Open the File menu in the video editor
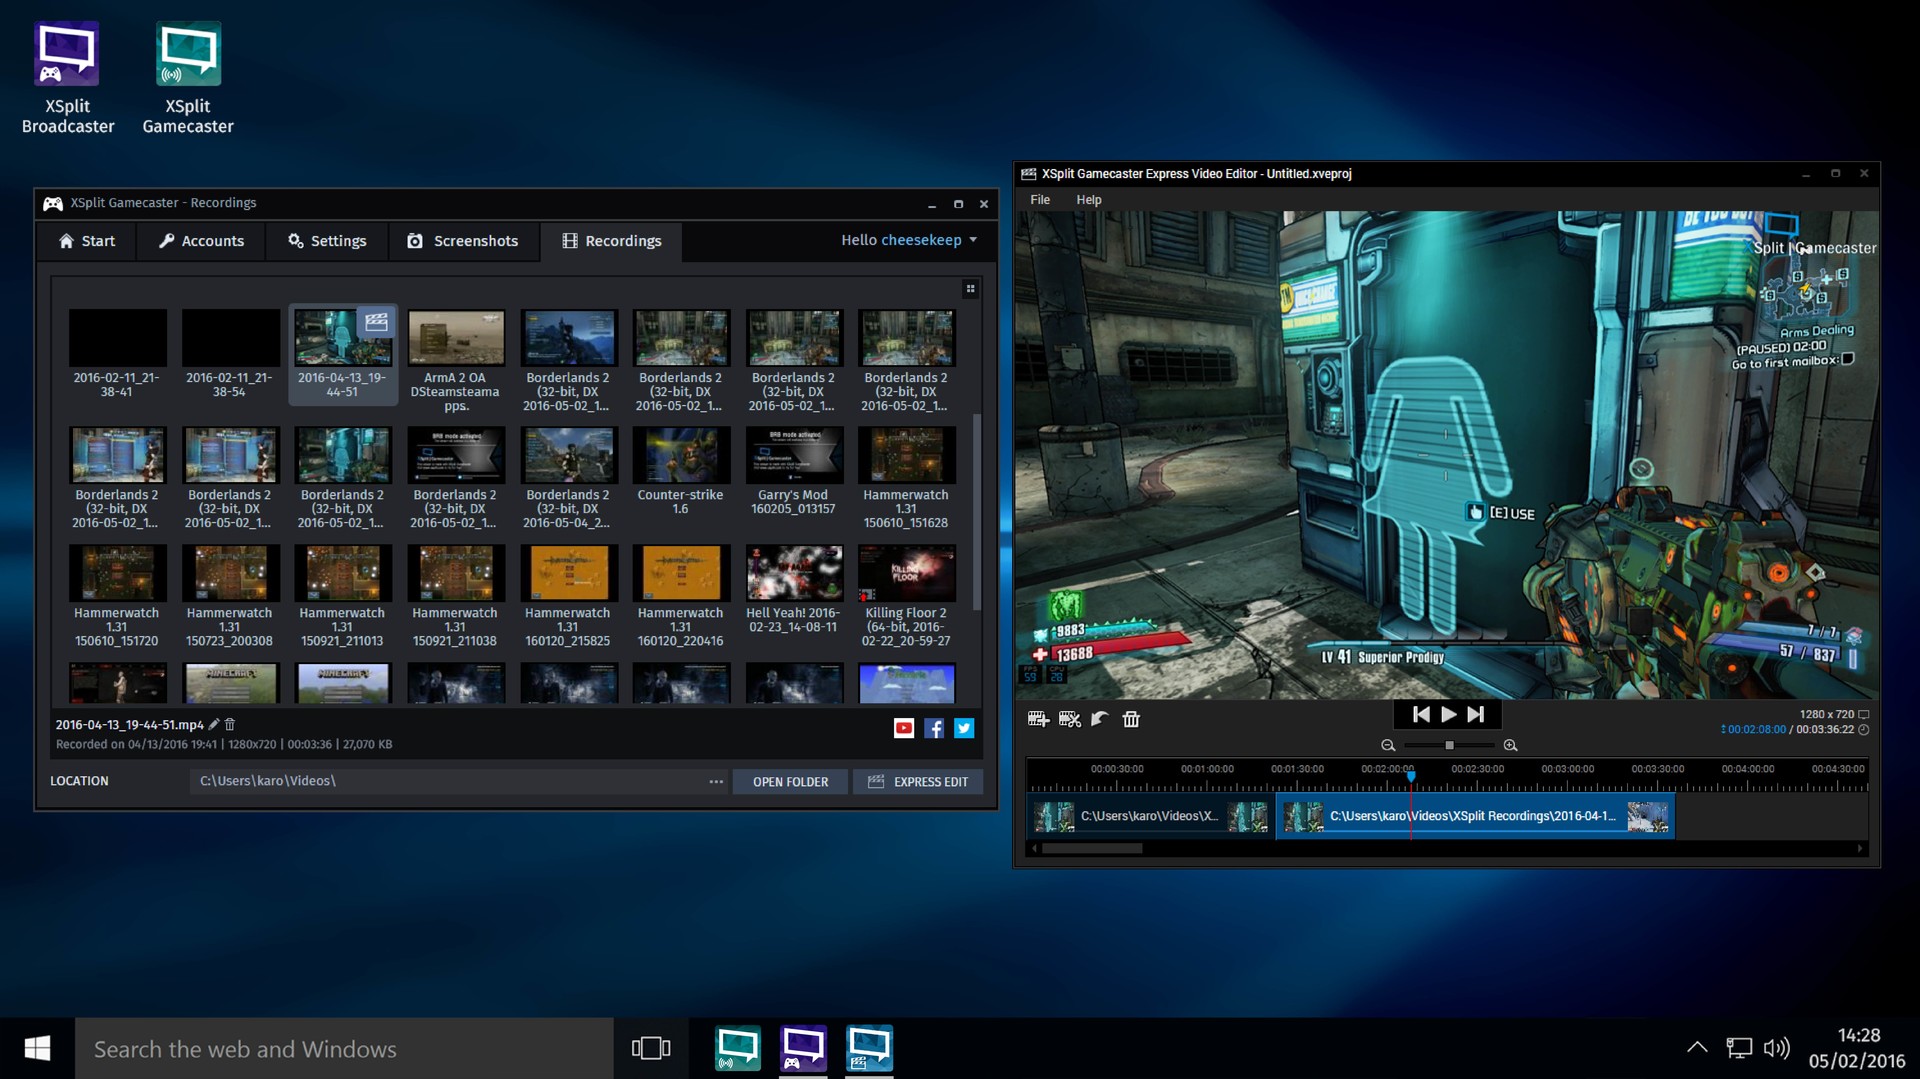Image resolution: width=1920 pixels, height=1079 pixels. click(1040, 199)
